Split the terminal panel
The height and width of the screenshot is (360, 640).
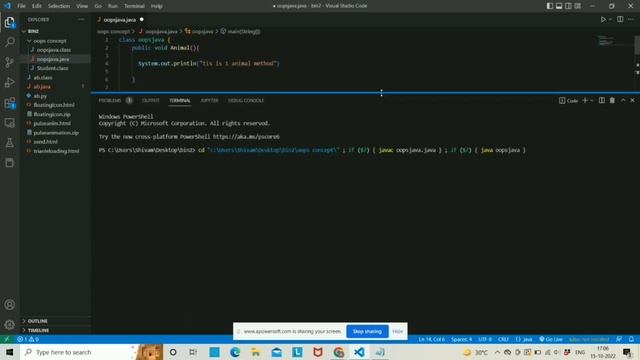[602, 100]
